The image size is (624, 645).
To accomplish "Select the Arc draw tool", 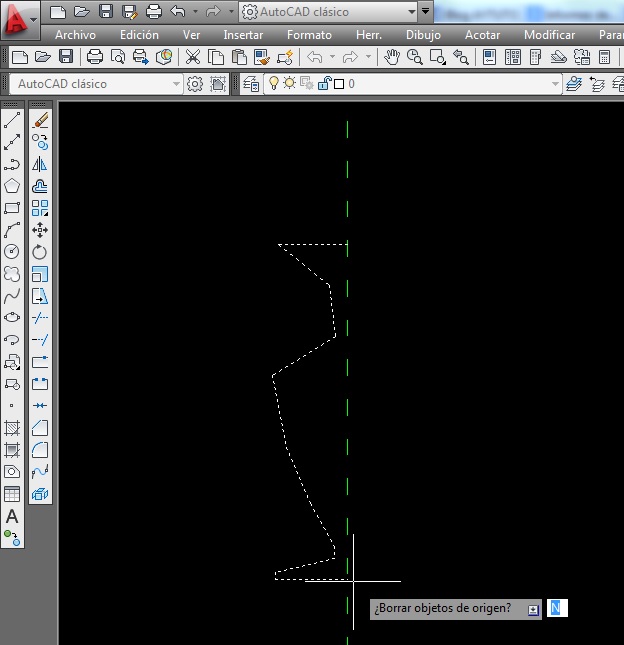I will (x=12, y=230).
